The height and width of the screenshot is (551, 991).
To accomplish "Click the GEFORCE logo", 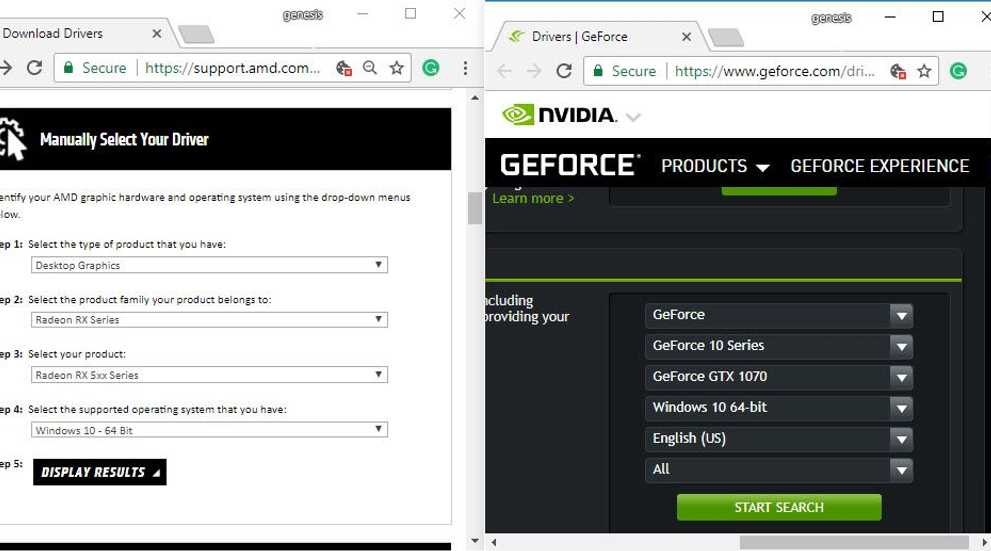I will coord(569,165).
